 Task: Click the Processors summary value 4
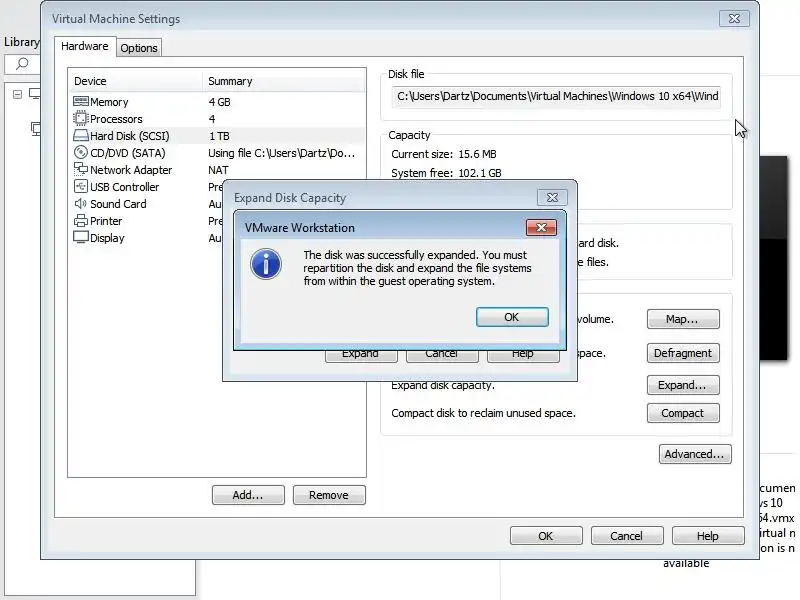(212, 119)
